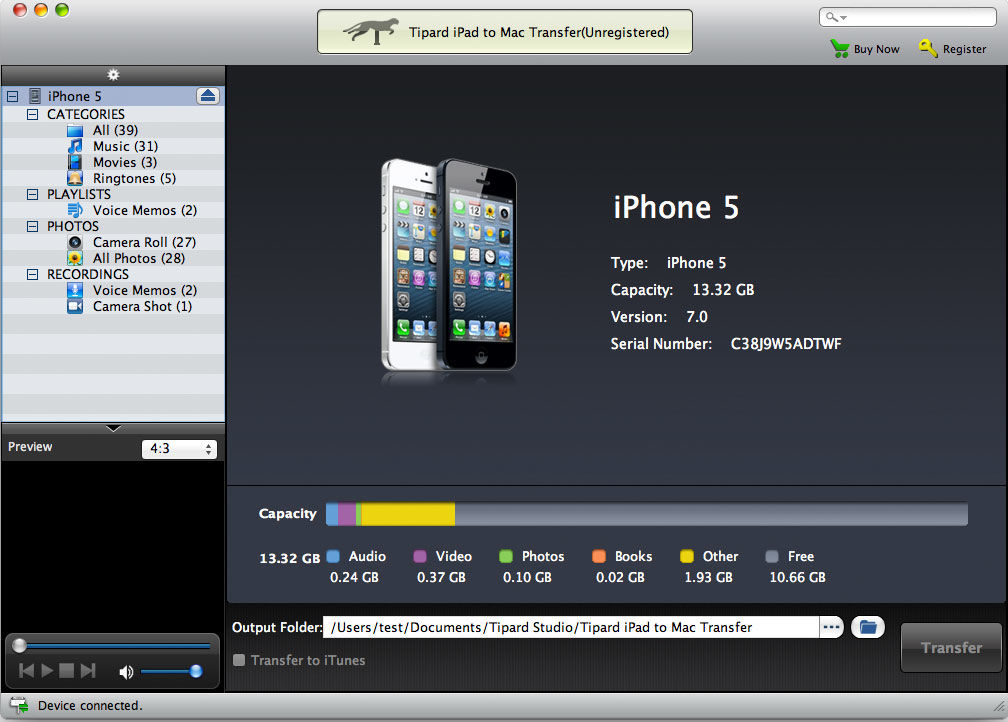Click the iPhone 5 device icon in tree
The width and height of the screenshot is (1008, 722).
(x=35, y=96)
